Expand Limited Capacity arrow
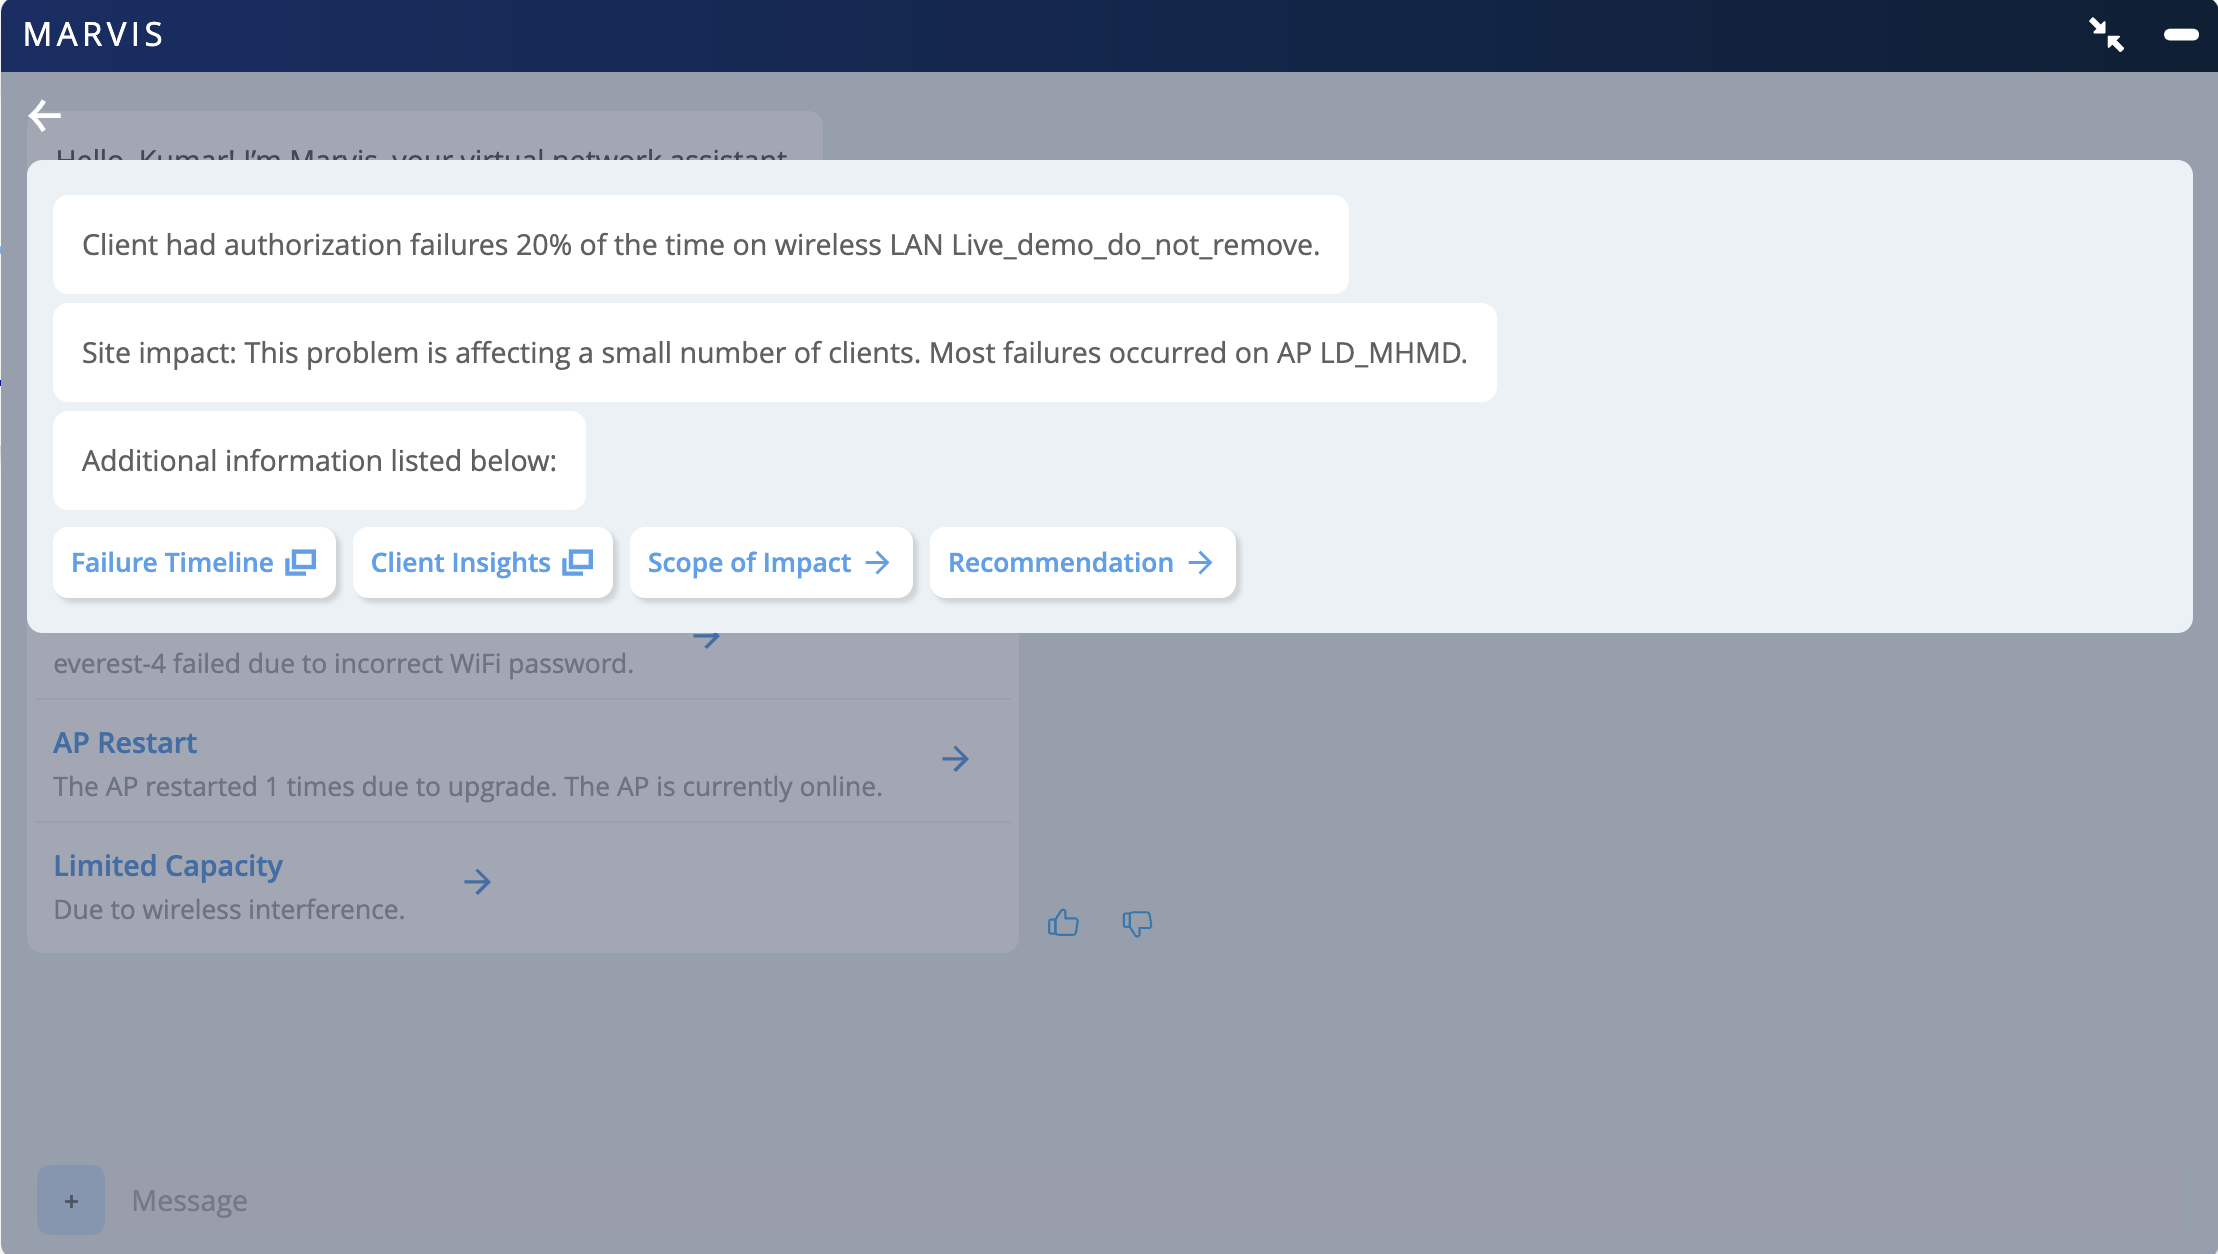 click(x=477, y=882)
